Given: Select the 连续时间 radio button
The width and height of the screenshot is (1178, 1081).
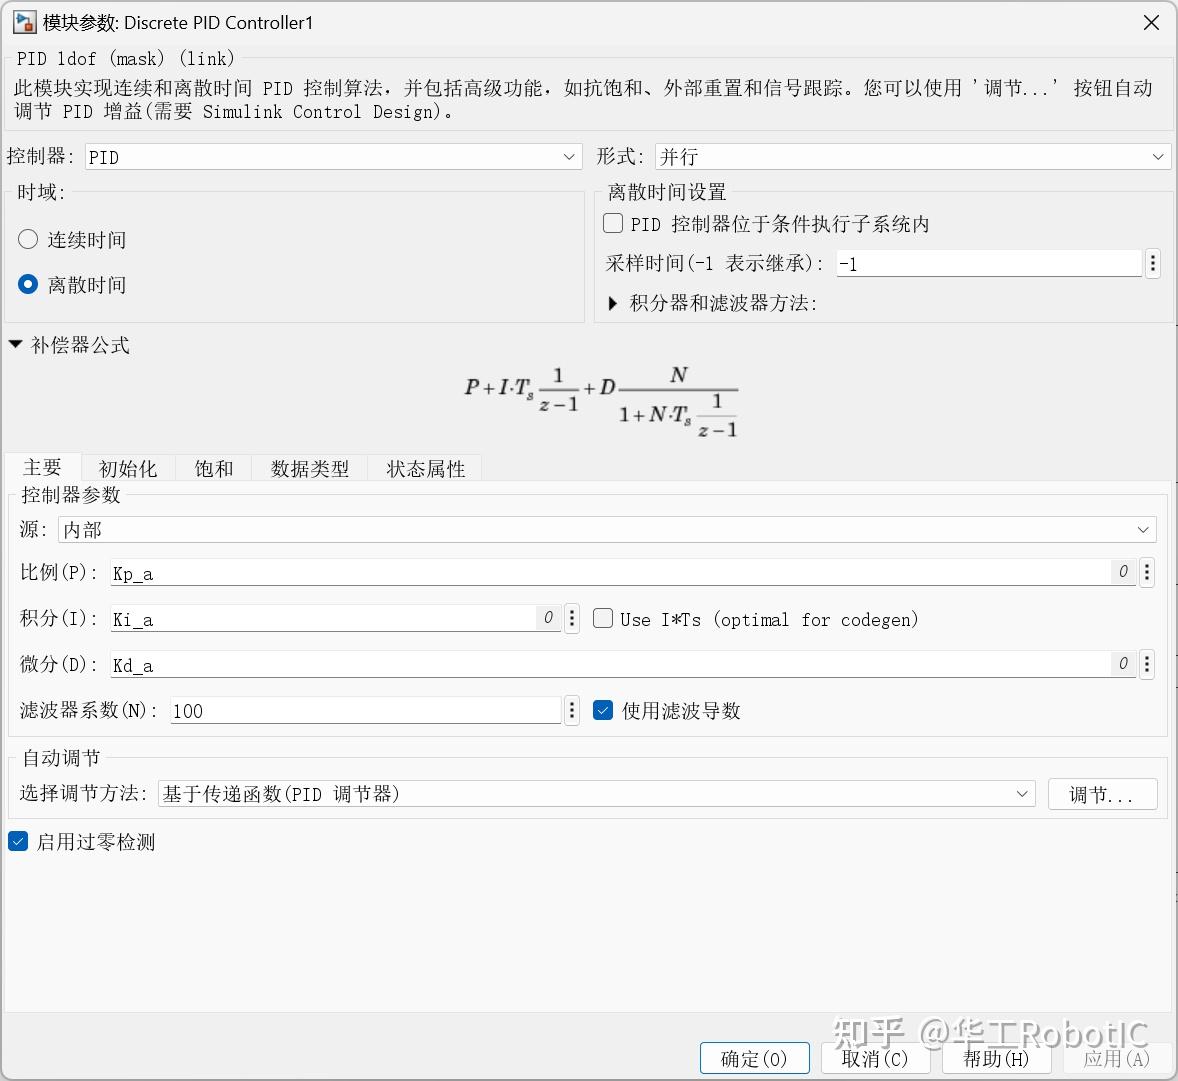Looking at the screenshot, I should 28,239.
